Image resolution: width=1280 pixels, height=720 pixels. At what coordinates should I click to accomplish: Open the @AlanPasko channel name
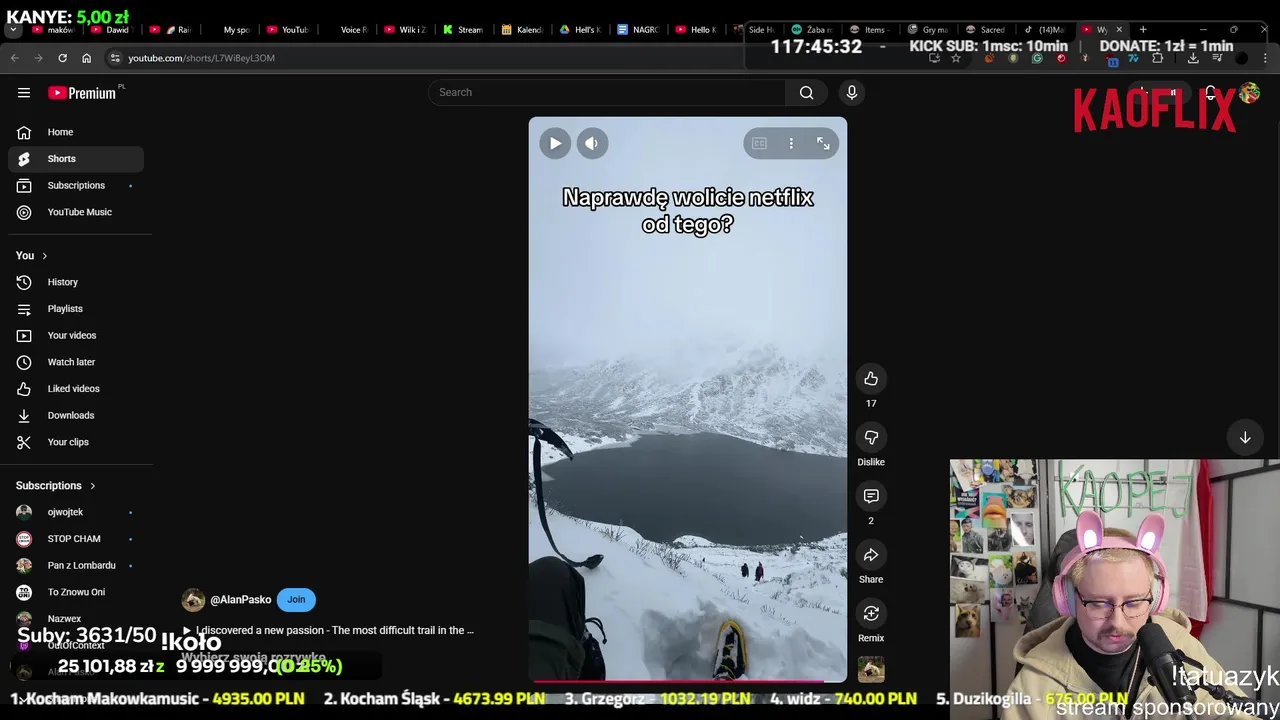click(x=240, y=600)
